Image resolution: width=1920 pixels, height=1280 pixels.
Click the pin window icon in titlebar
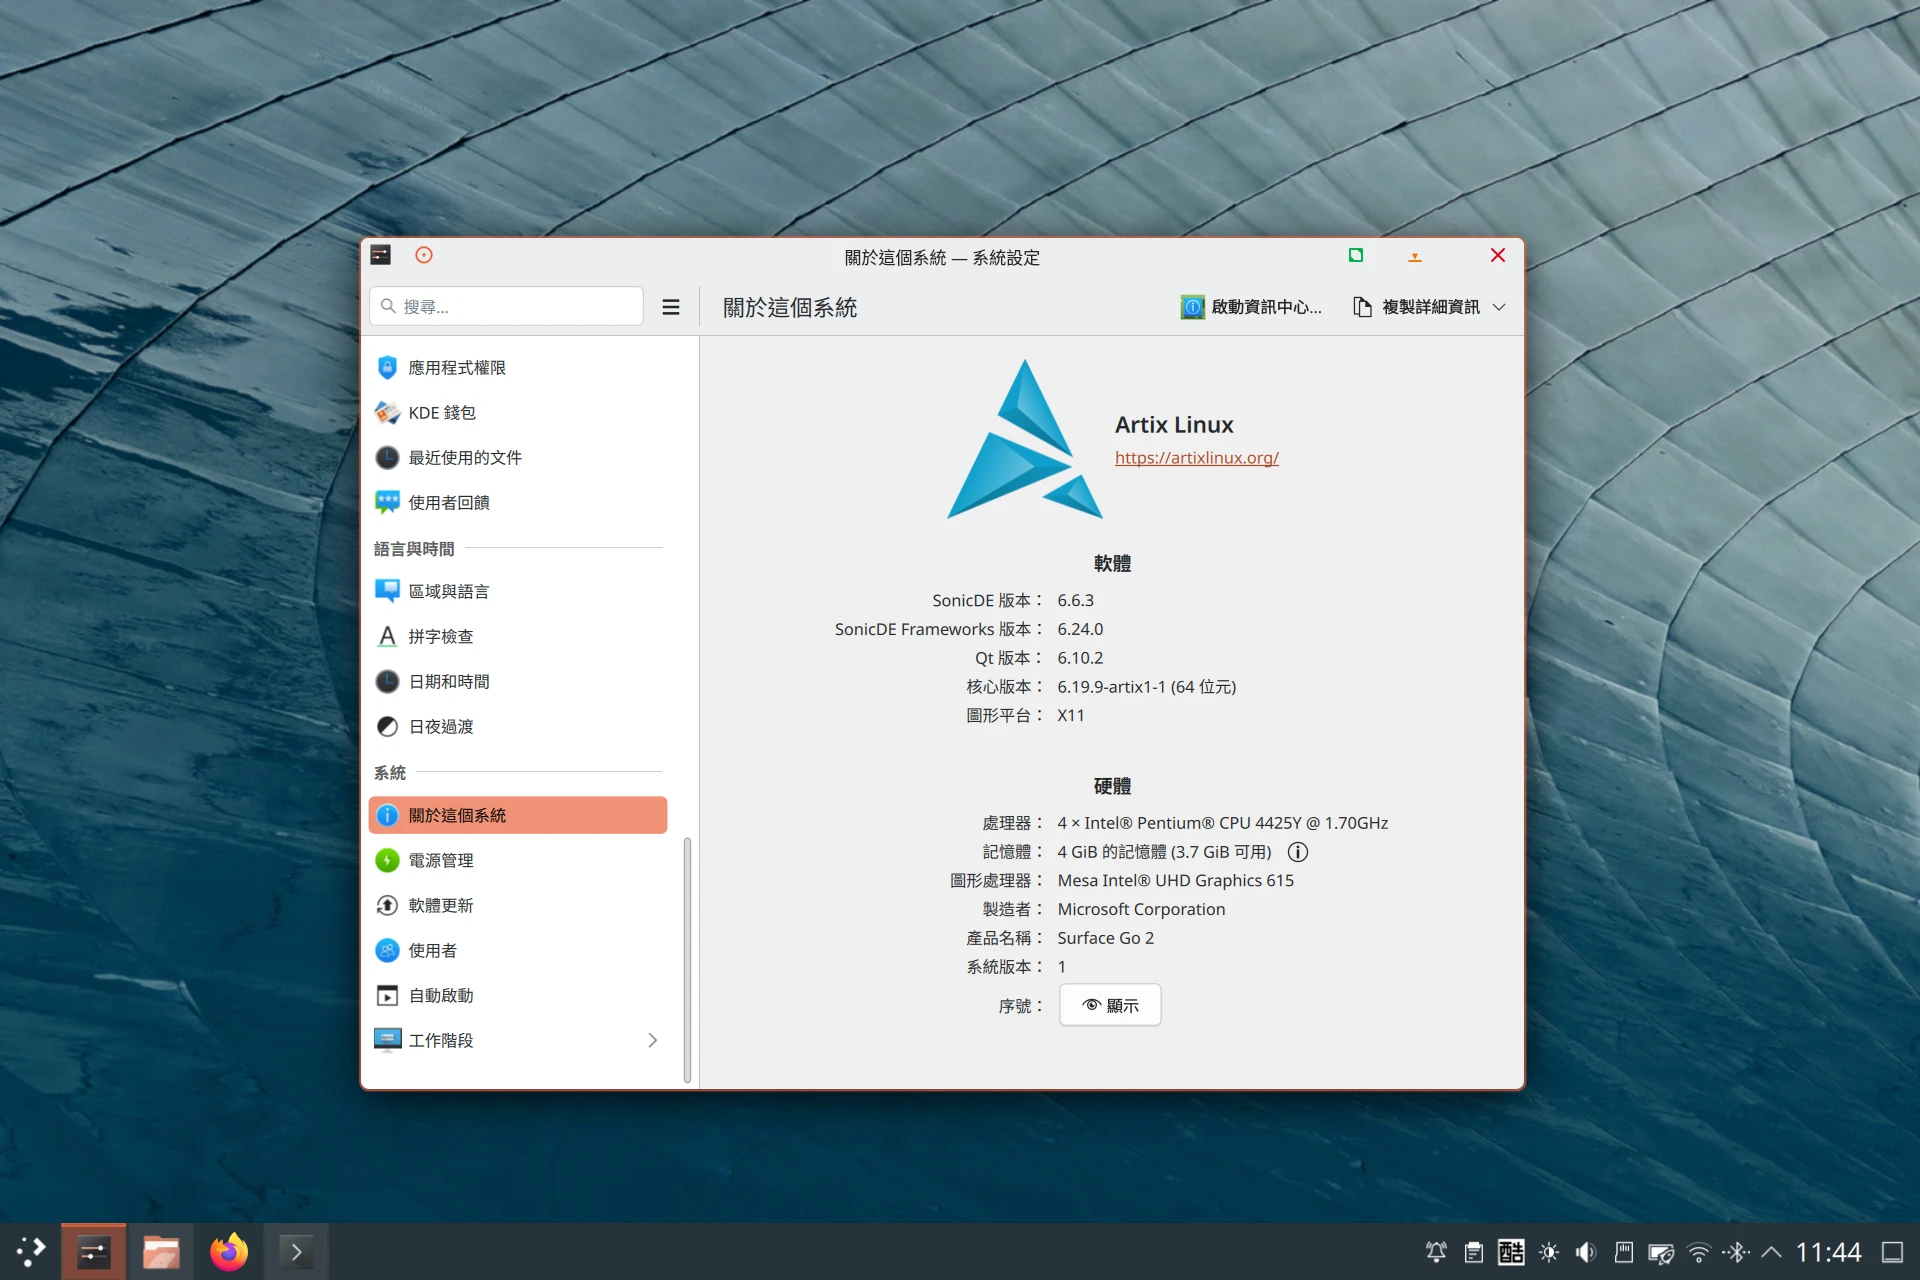point(424,256)
